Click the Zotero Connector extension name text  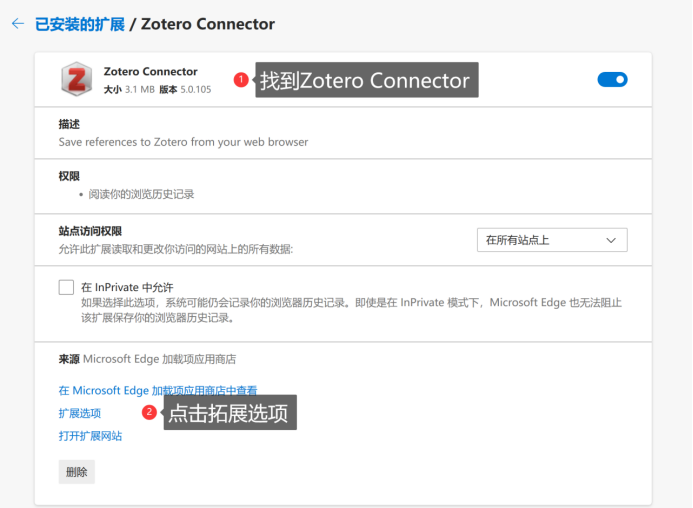[x=151, y=72]
